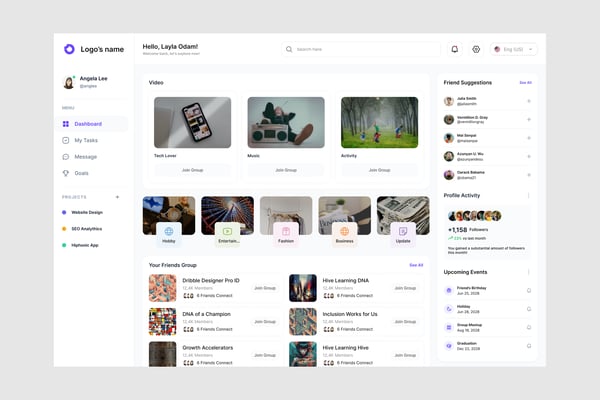Click Julia Smith's name in suggestions

[x=466, y=99]
